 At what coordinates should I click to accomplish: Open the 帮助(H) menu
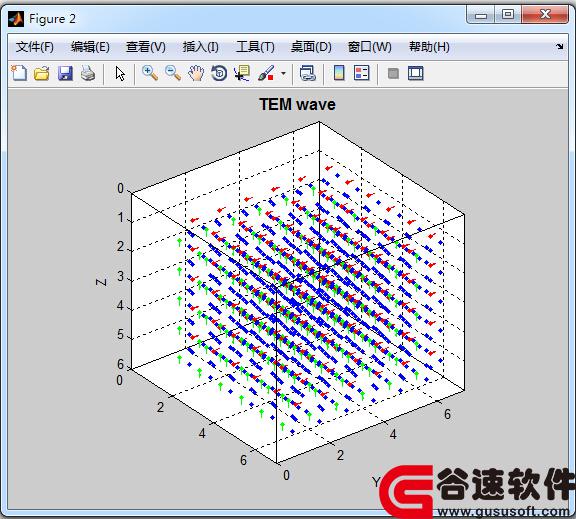429,47
